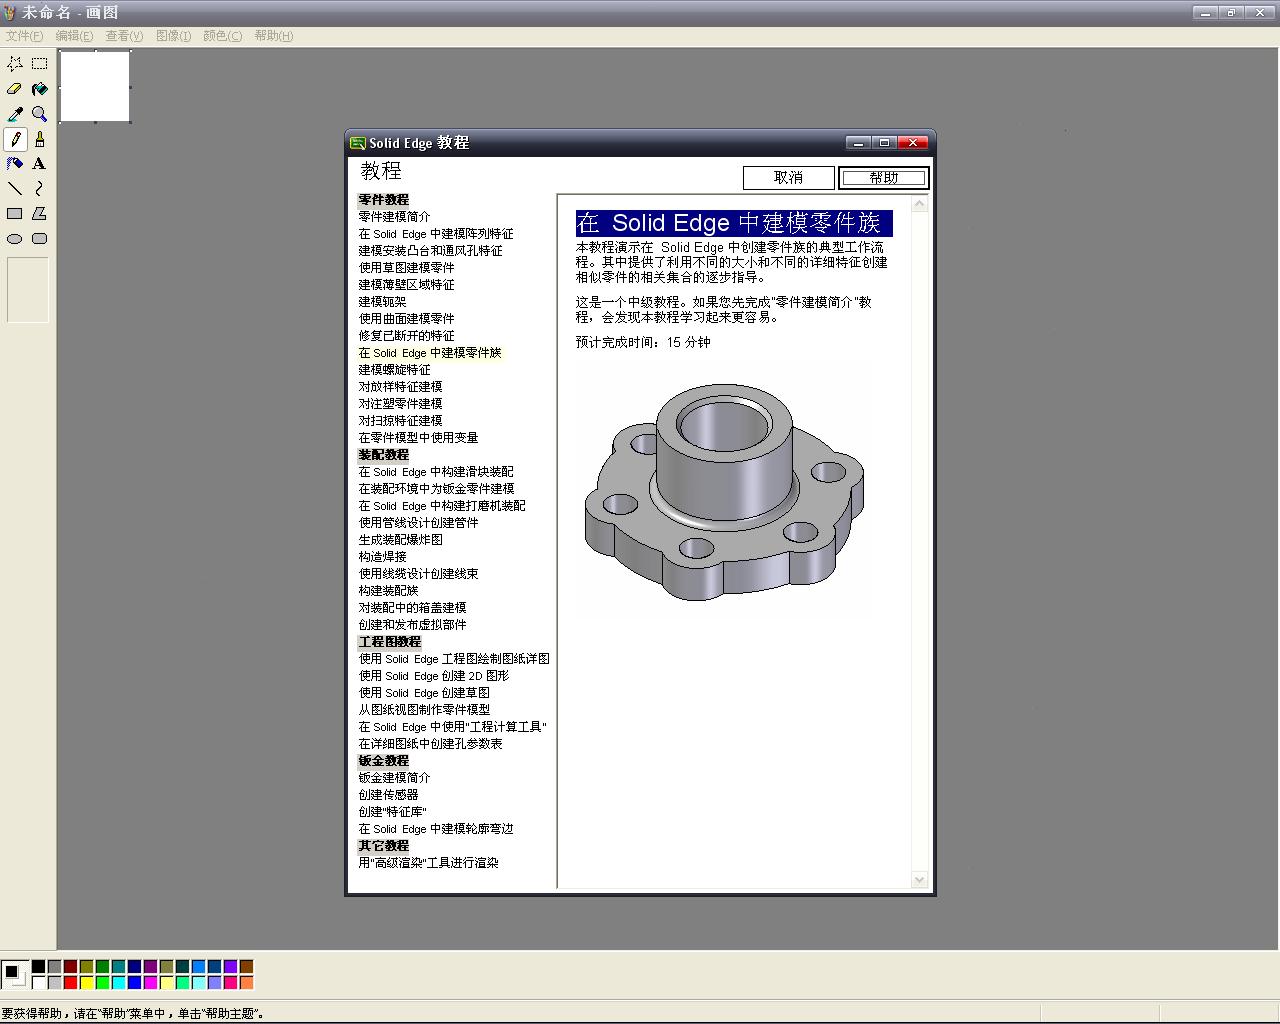
Task: Open tutorial 创建和发布虚拟部件
Action: [412, 625]
